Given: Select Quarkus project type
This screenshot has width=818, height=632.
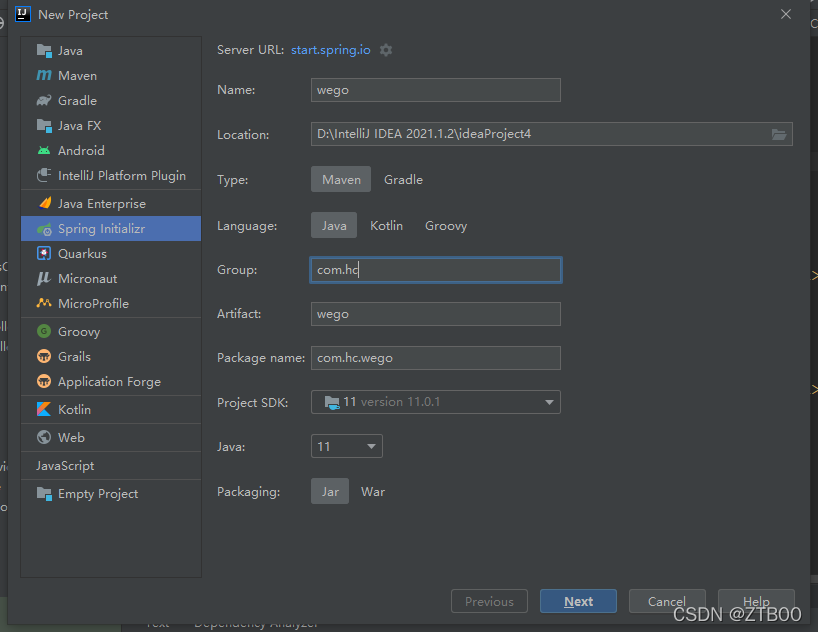Looking at the screenshot, I should point(111,253).
